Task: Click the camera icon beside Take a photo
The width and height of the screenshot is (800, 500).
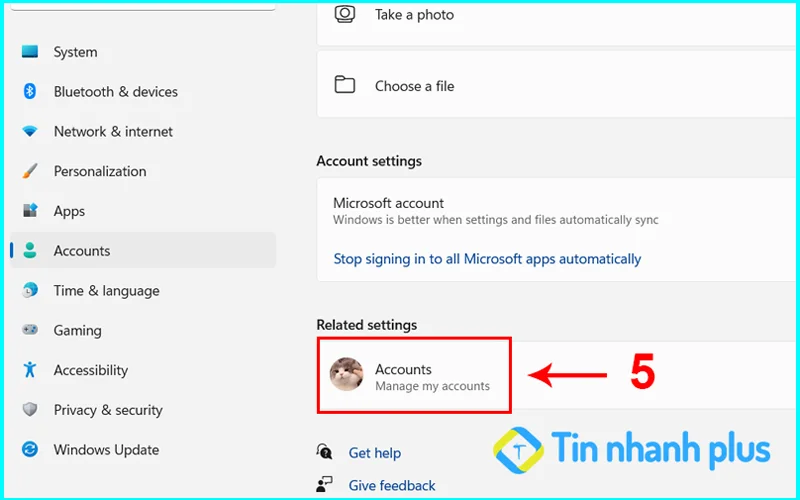Action: tap(345, 14)
